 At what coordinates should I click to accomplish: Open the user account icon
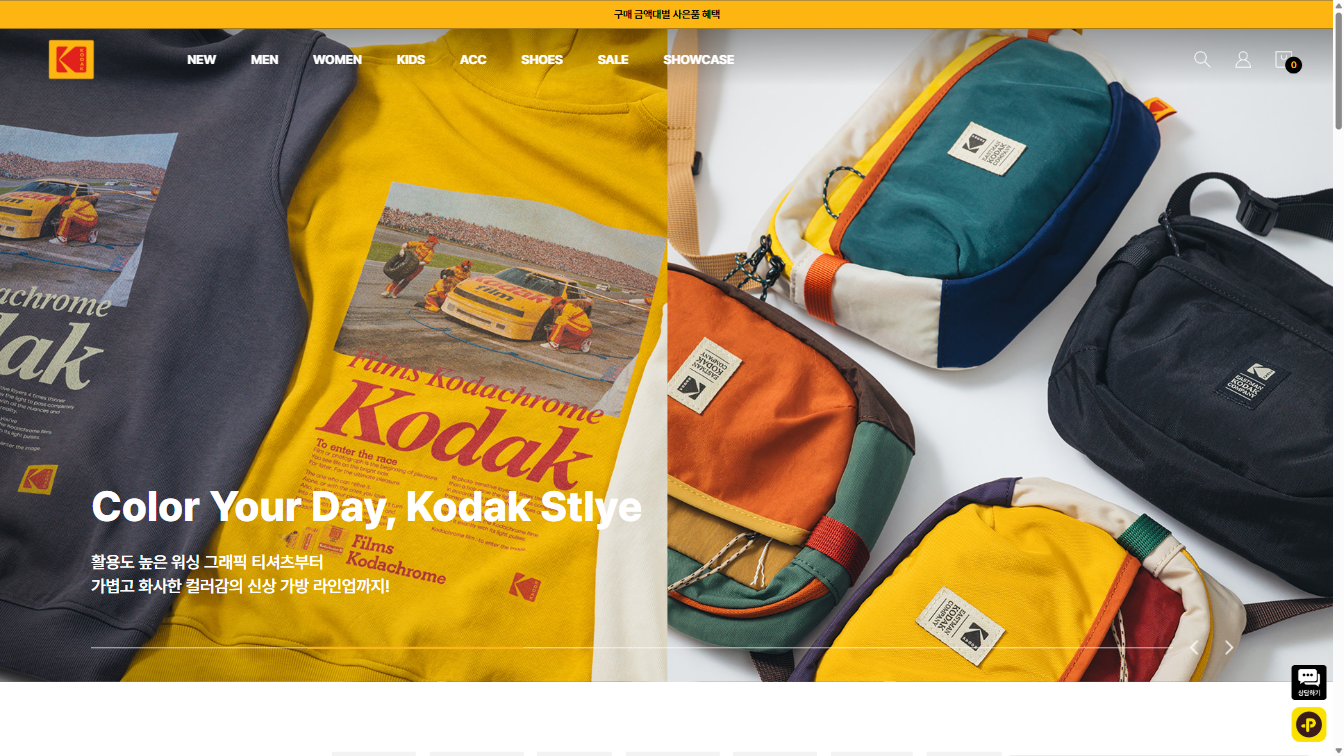point(1243,60)
